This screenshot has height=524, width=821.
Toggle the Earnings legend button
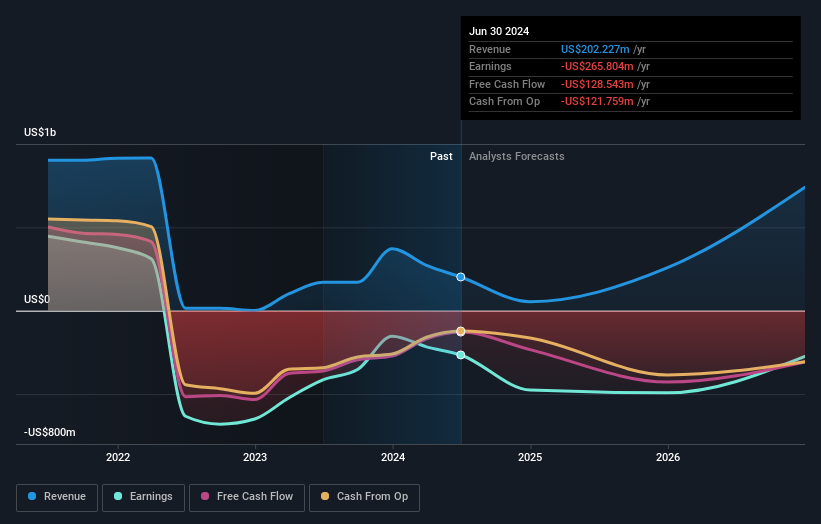143,497
